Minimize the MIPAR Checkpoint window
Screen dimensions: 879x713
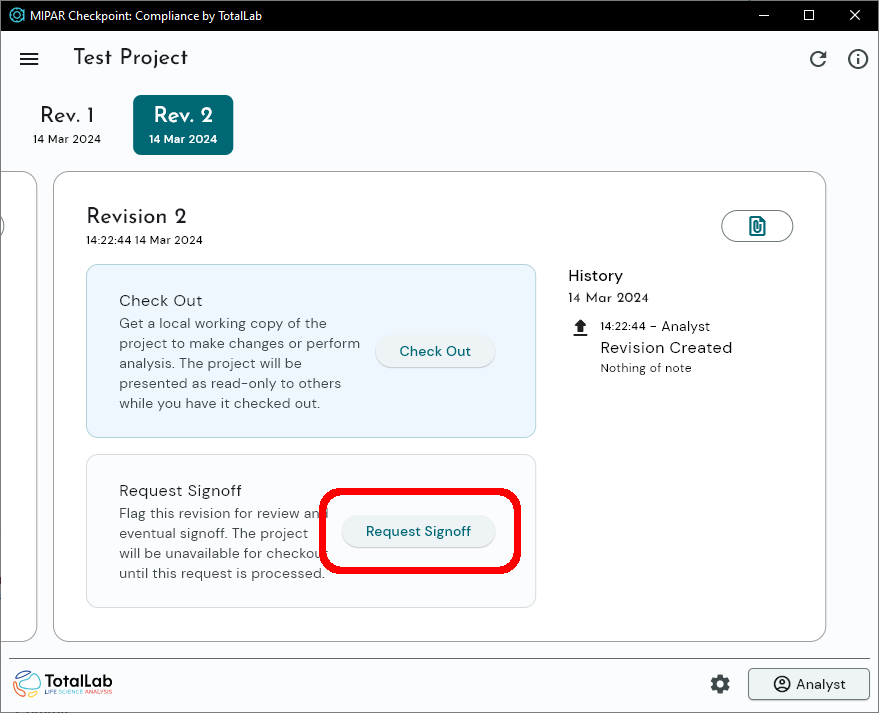[x=764, y=15]
